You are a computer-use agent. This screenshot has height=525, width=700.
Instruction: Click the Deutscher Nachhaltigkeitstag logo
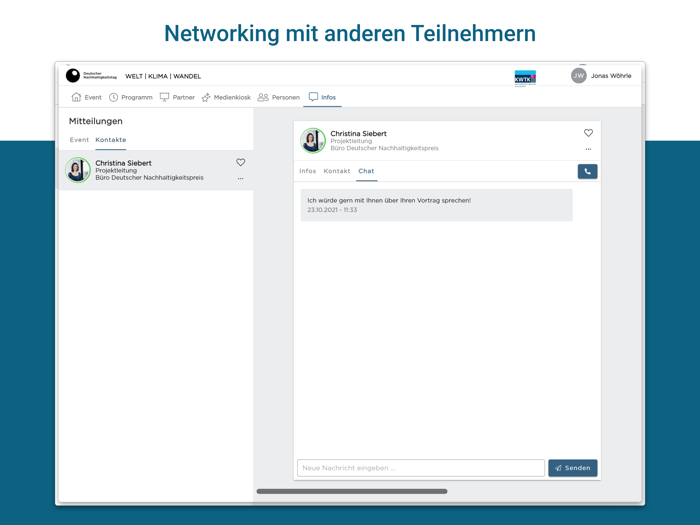[x=91, y=75]
